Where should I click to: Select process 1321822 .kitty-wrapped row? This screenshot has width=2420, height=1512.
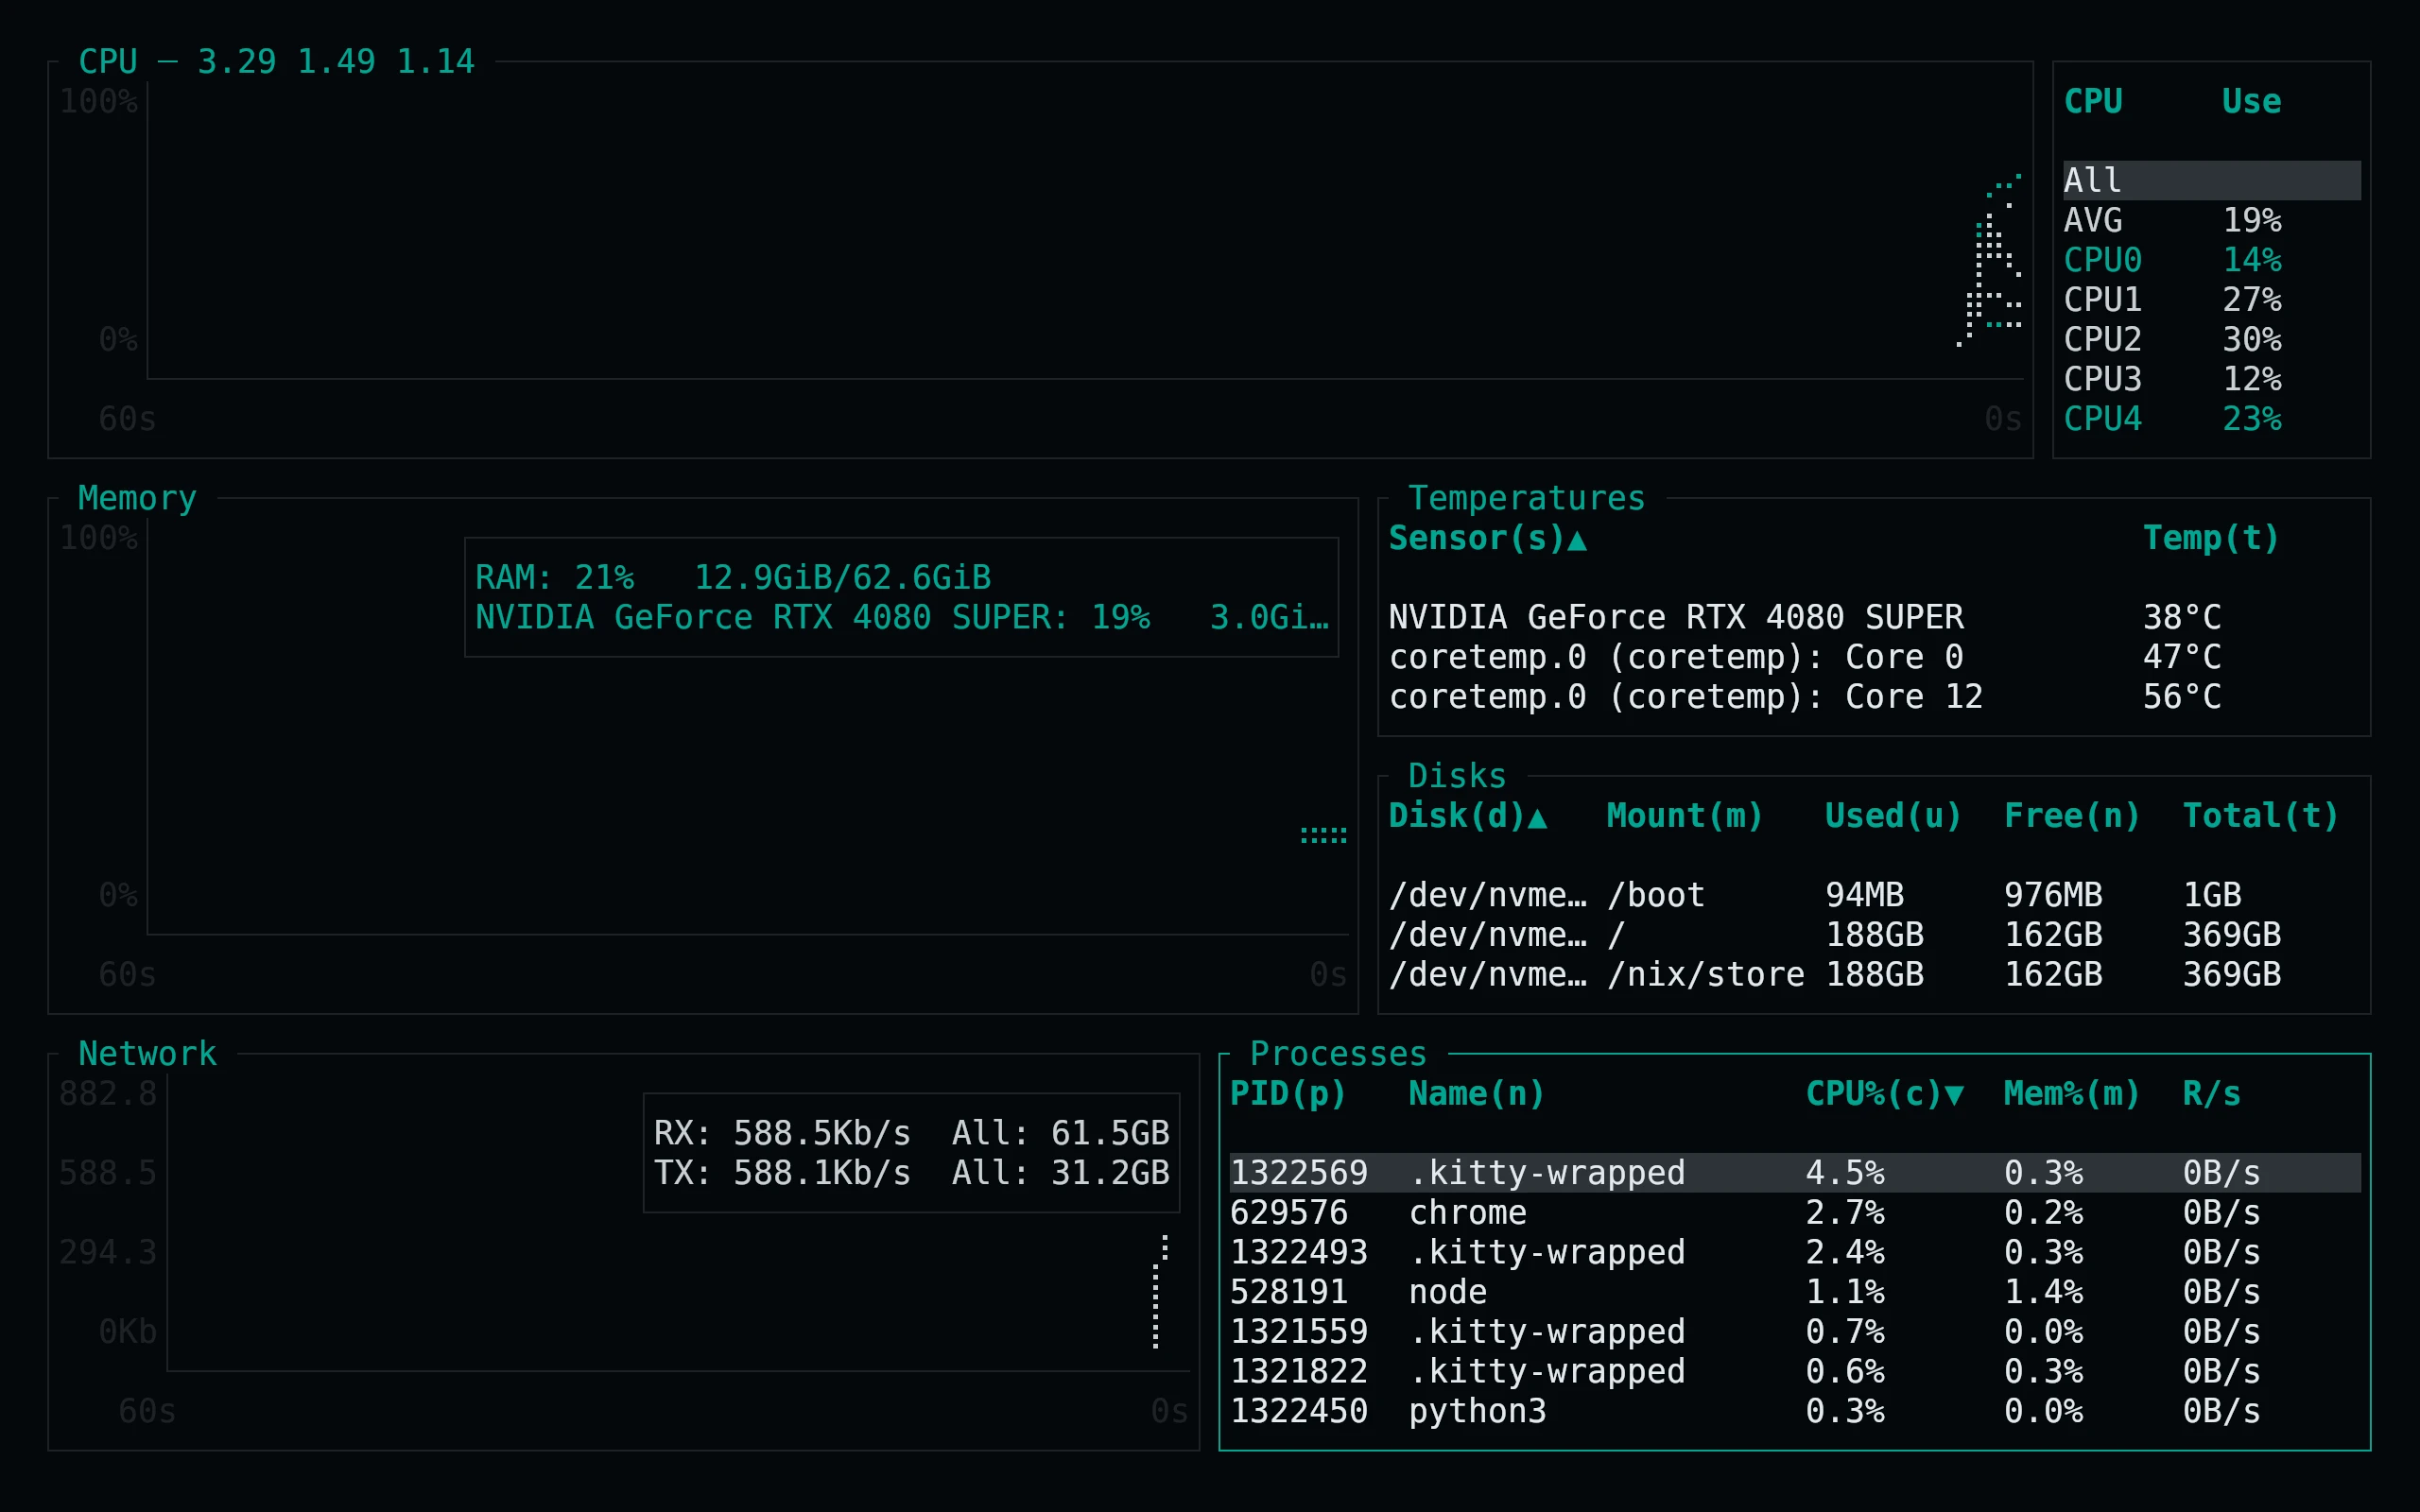pyautogui.click(x=1795, y=1371)
